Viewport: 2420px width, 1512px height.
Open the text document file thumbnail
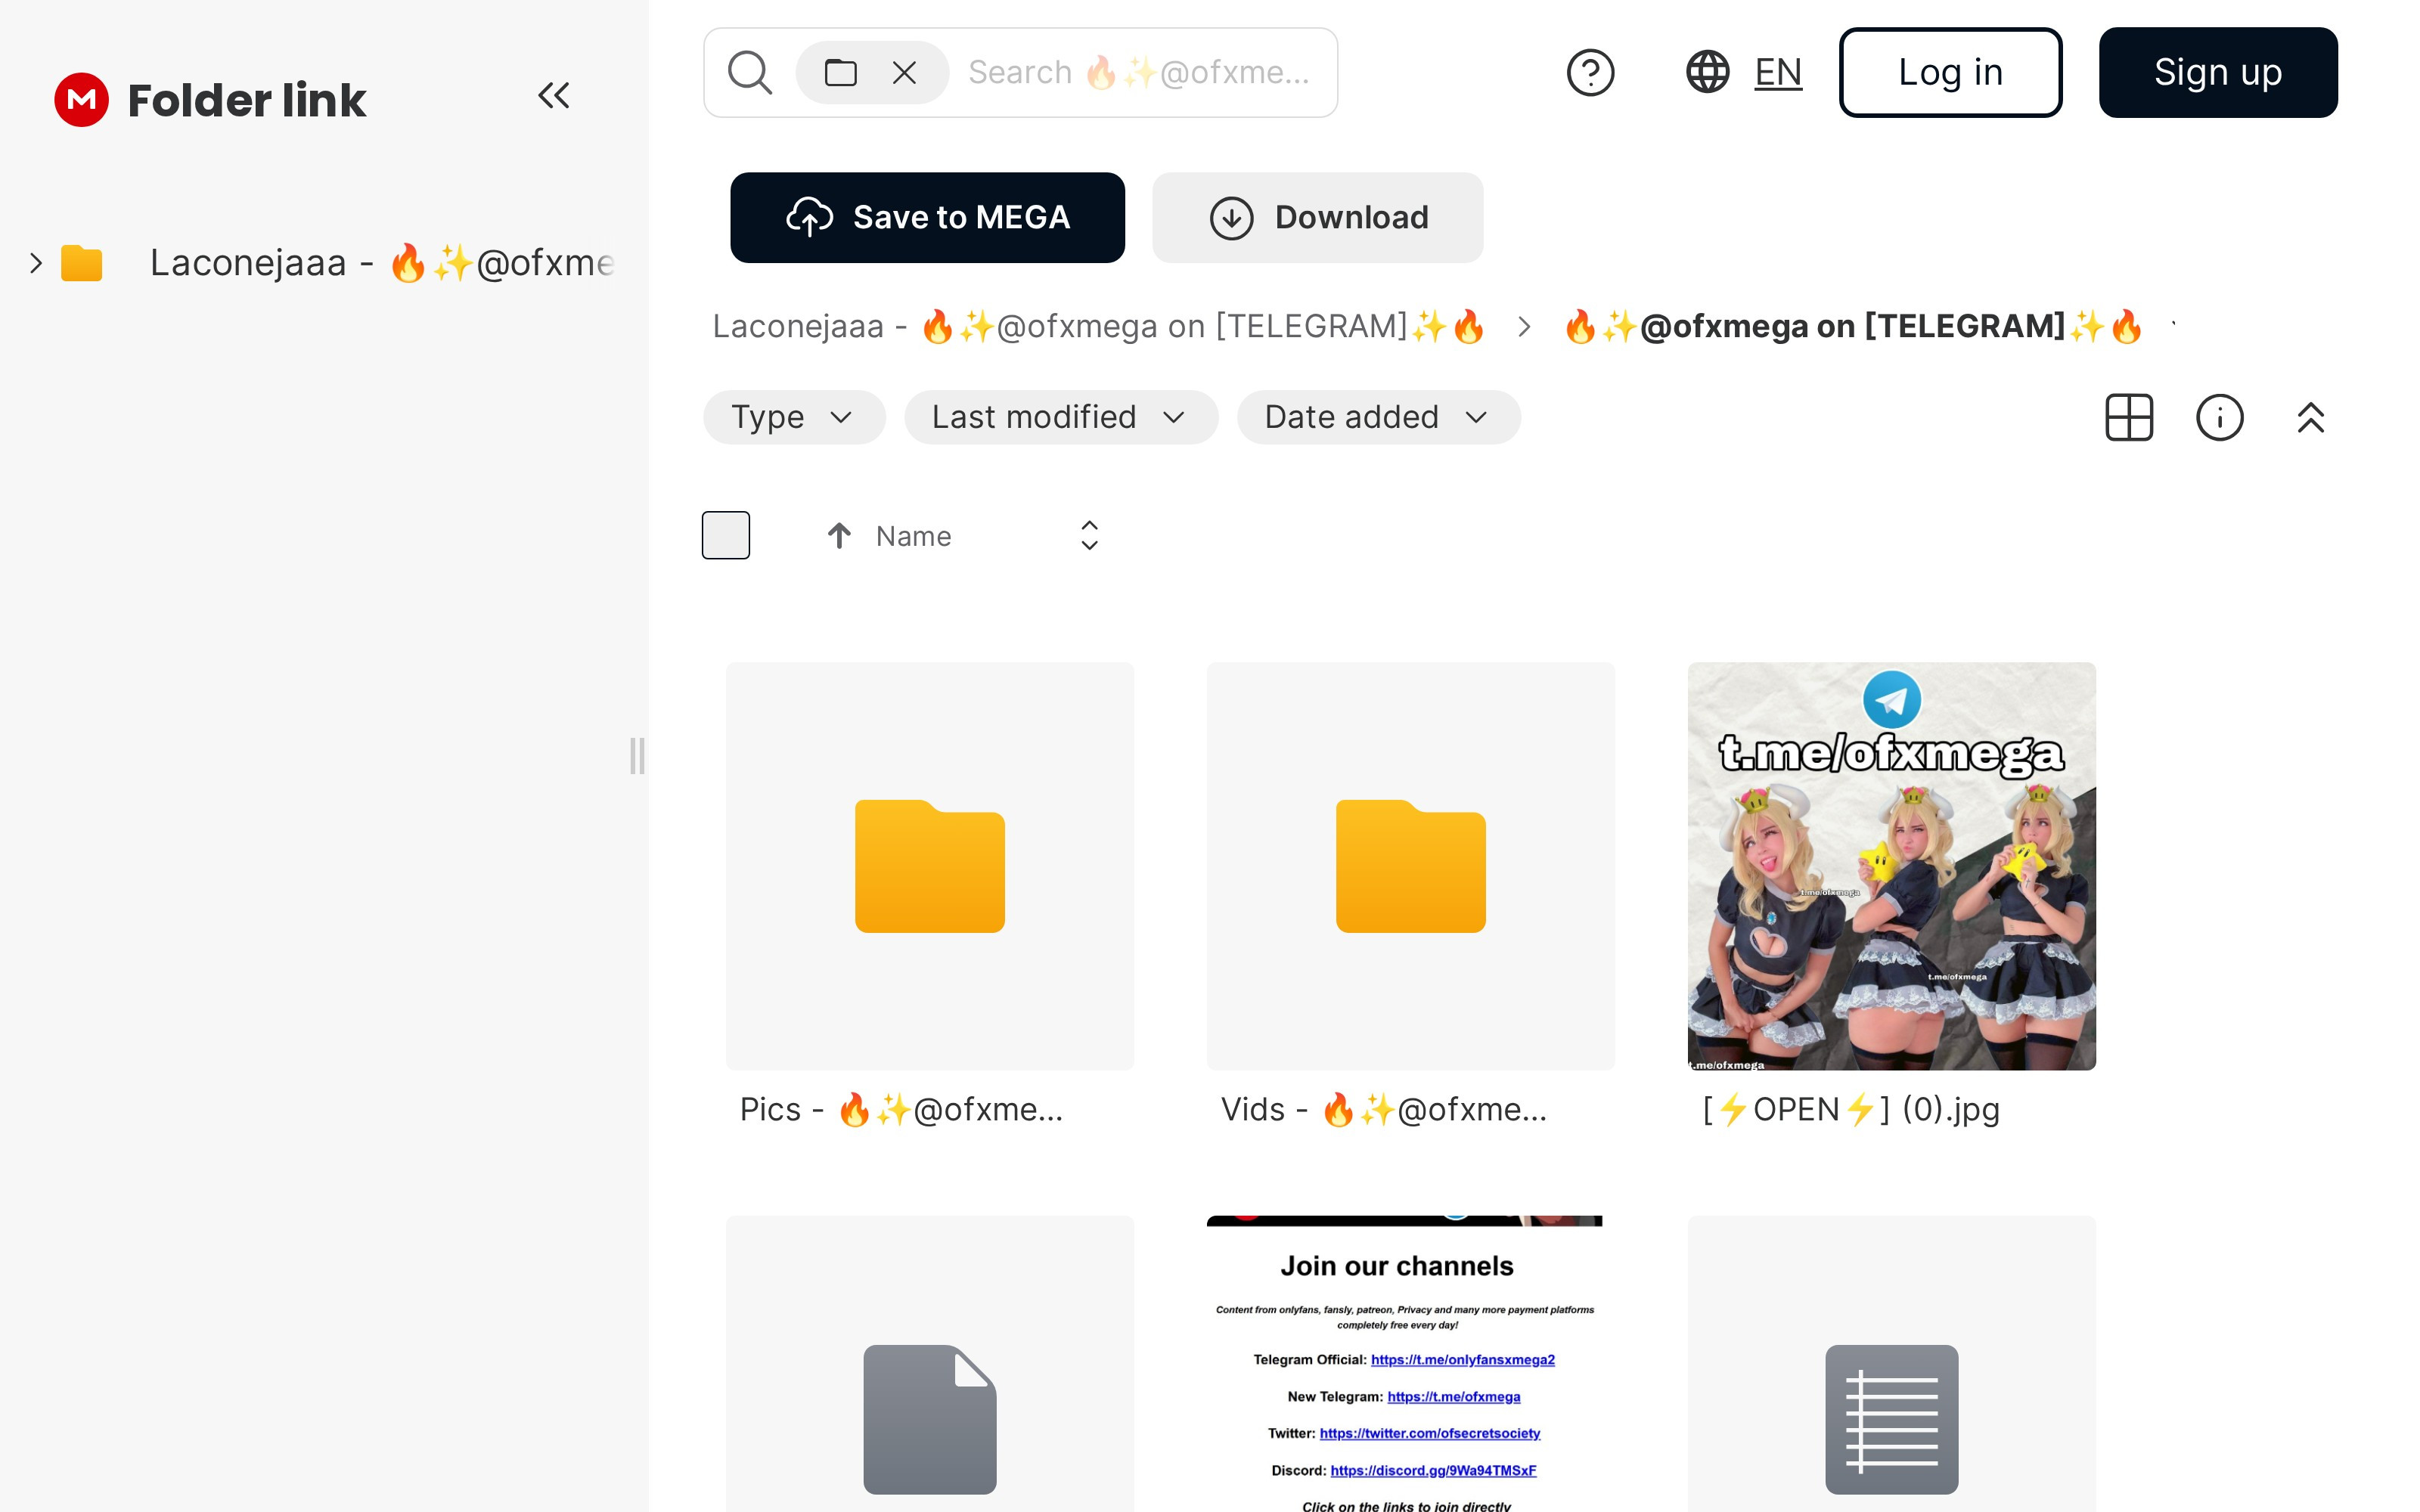coord(1891,1364)
